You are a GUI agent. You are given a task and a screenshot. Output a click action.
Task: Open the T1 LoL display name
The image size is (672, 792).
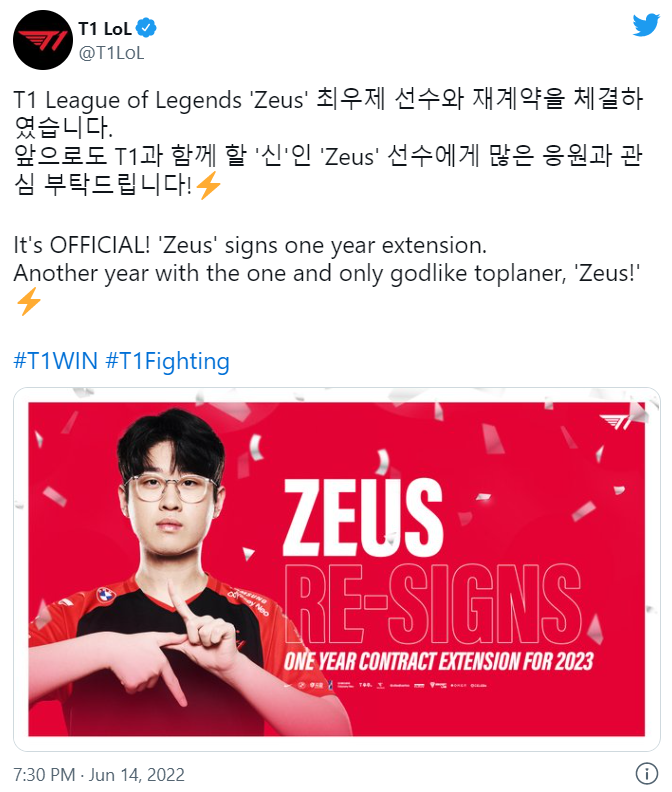click(x=105, y=29)
